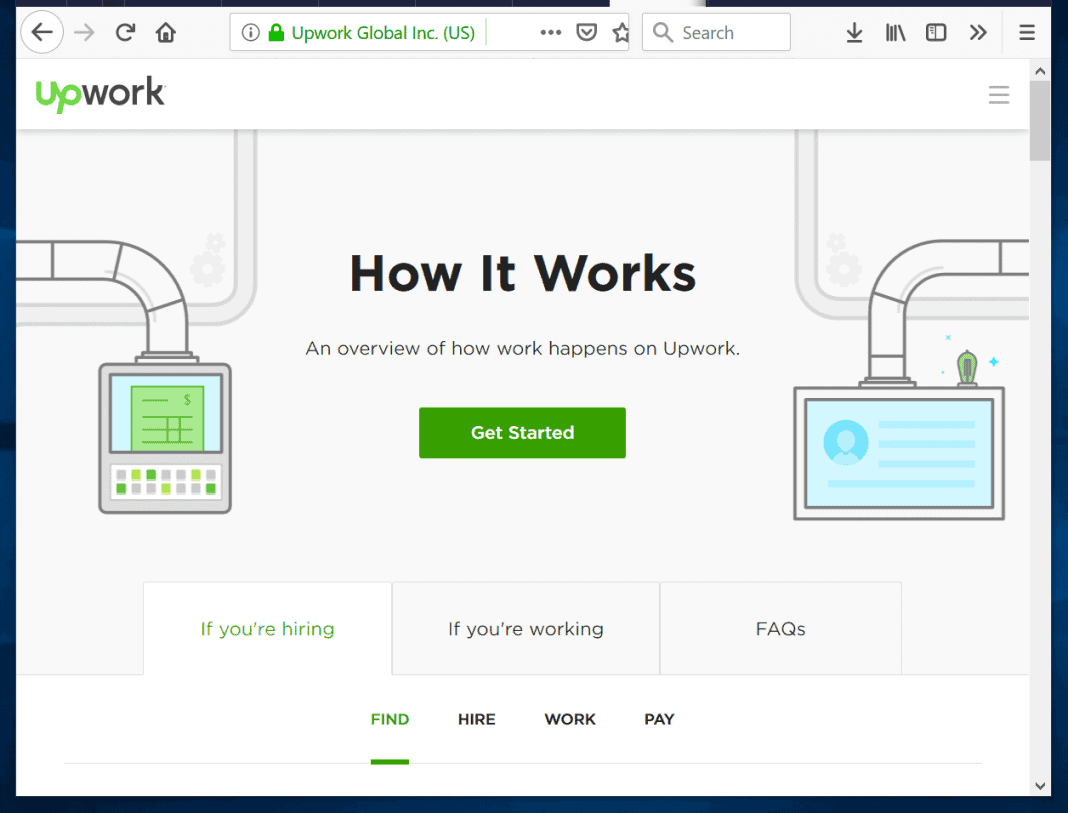
Task: Open the browser home page
Action: point(166,32)
